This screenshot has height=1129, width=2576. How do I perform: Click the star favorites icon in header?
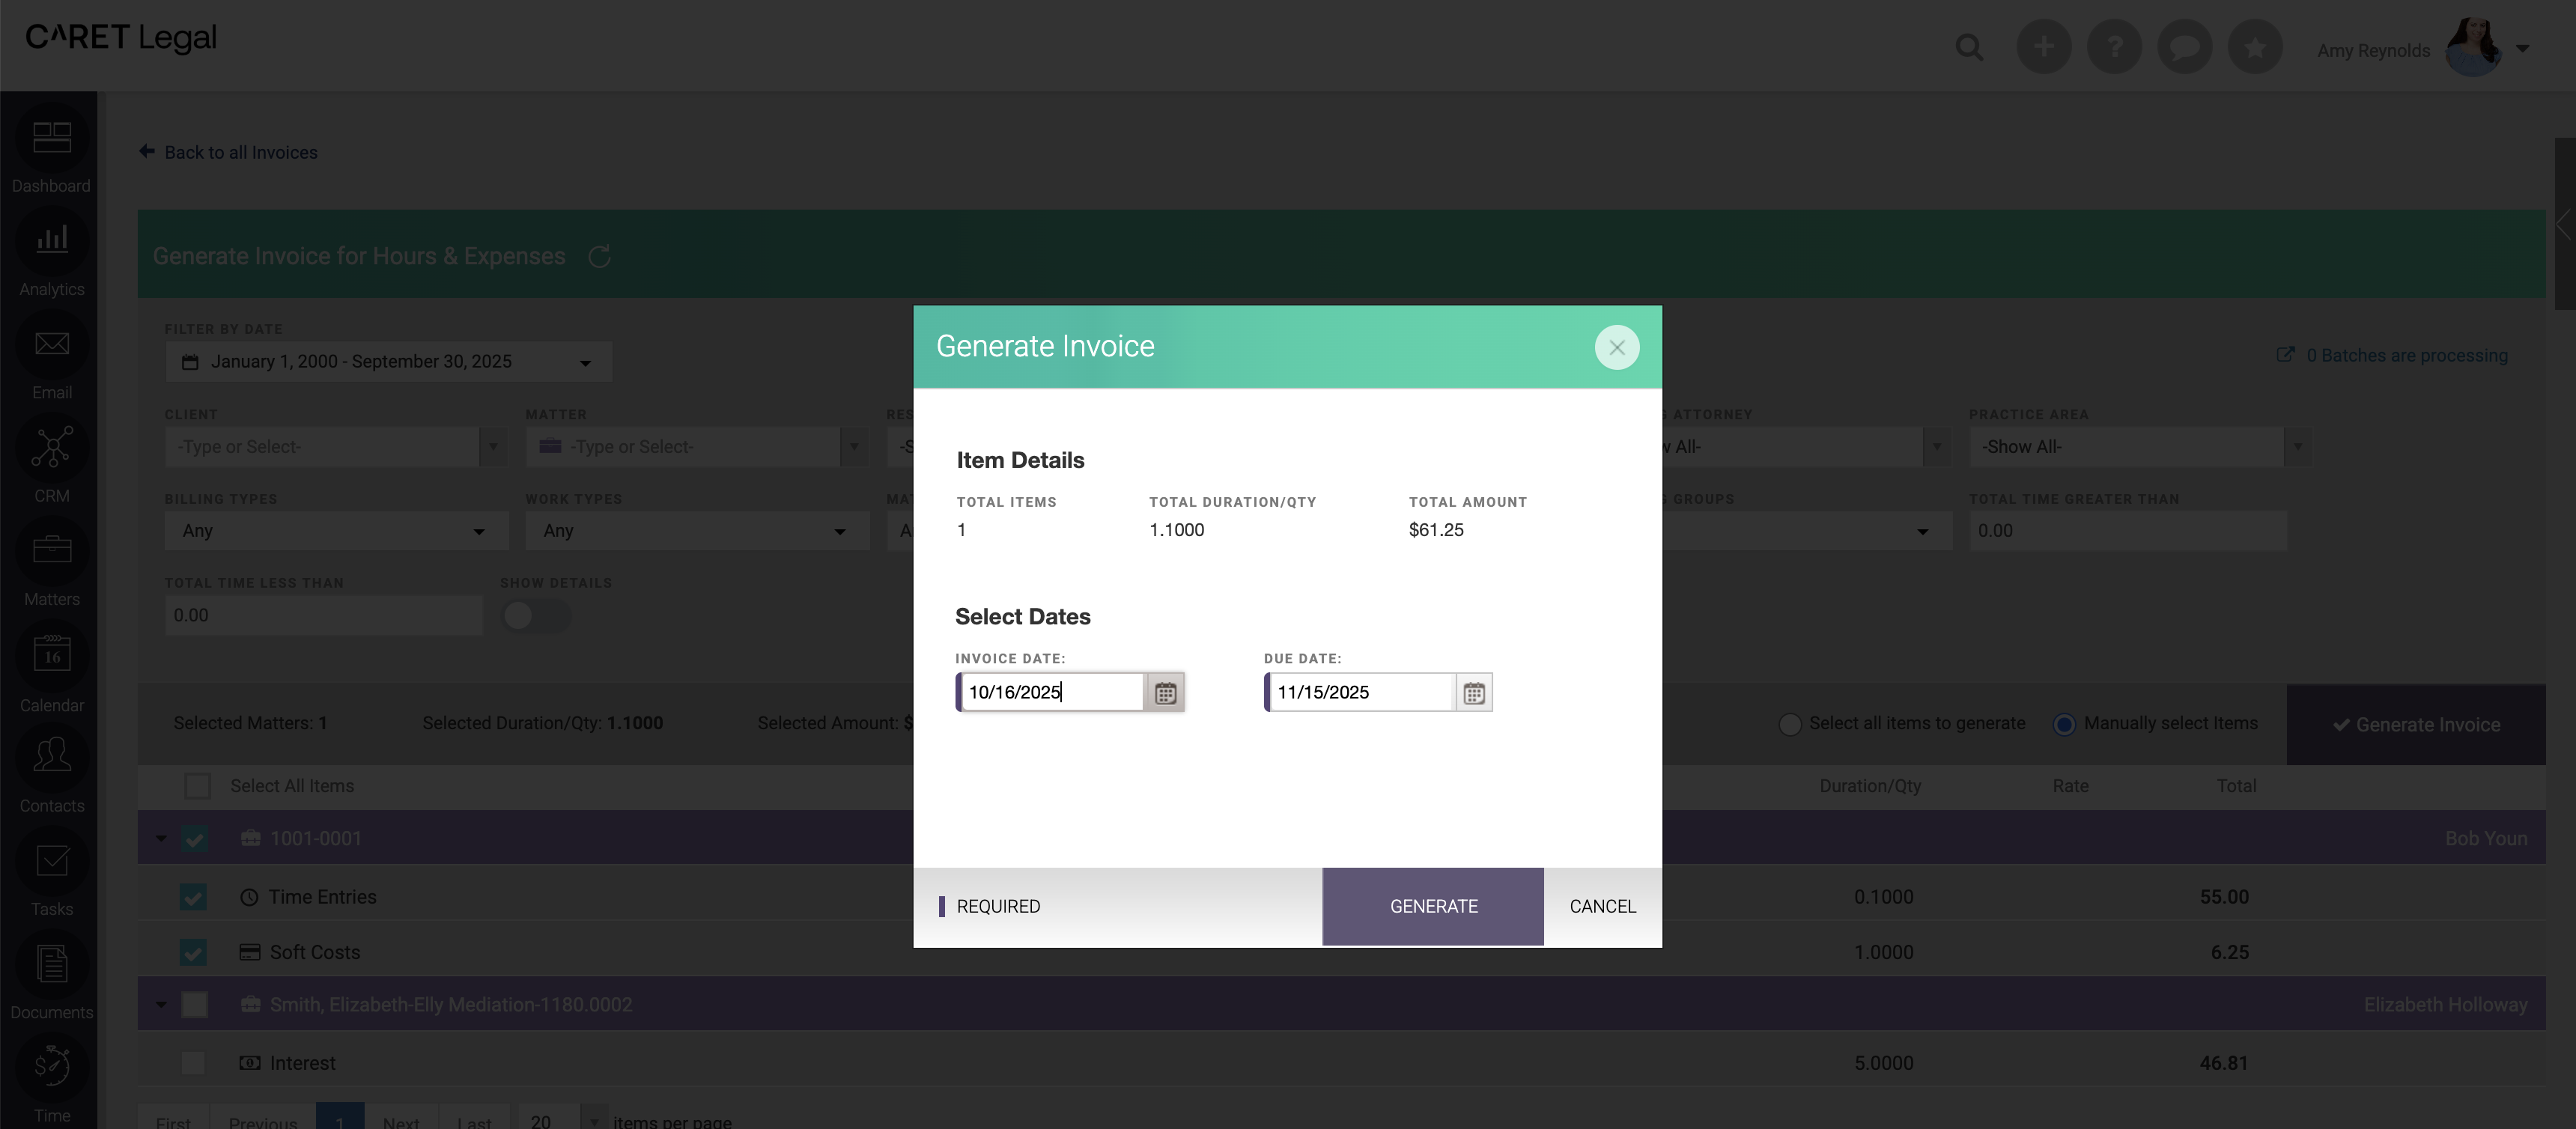pyautogui.click(x=2254, y=46)
